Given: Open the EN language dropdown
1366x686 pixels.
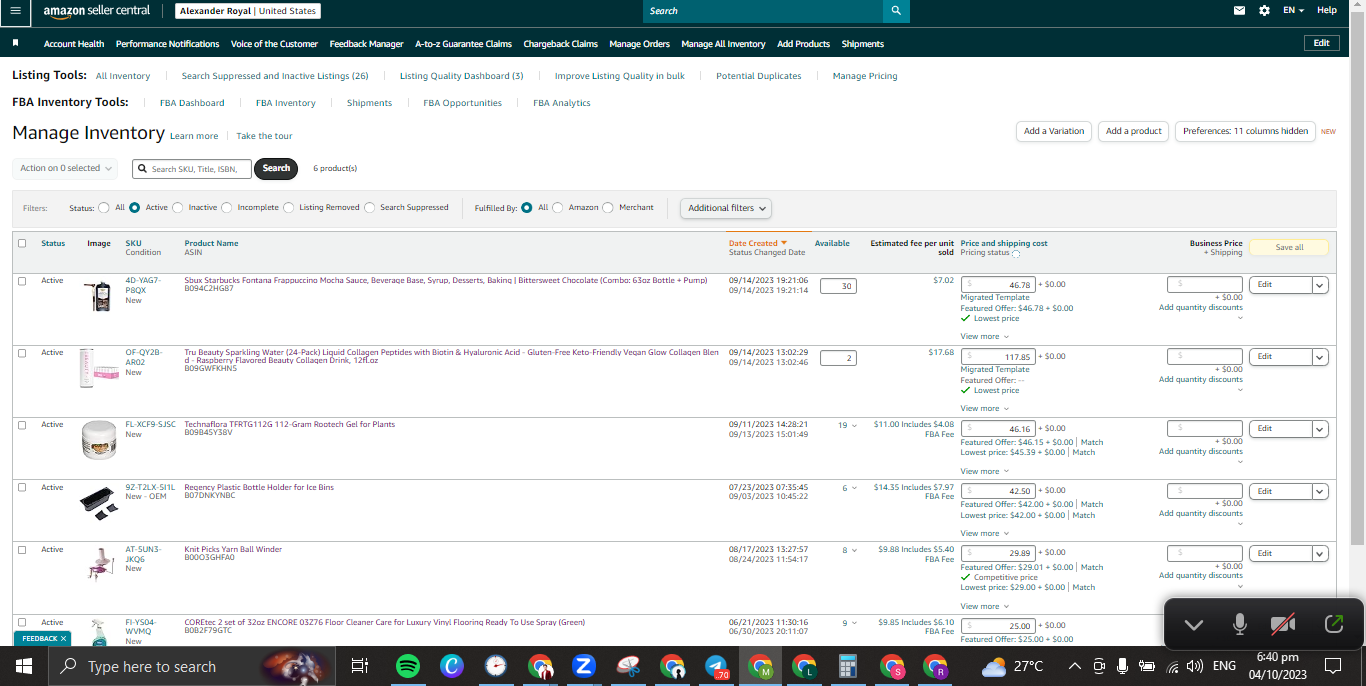Looking at the screenshot, I should point(1294,10).
